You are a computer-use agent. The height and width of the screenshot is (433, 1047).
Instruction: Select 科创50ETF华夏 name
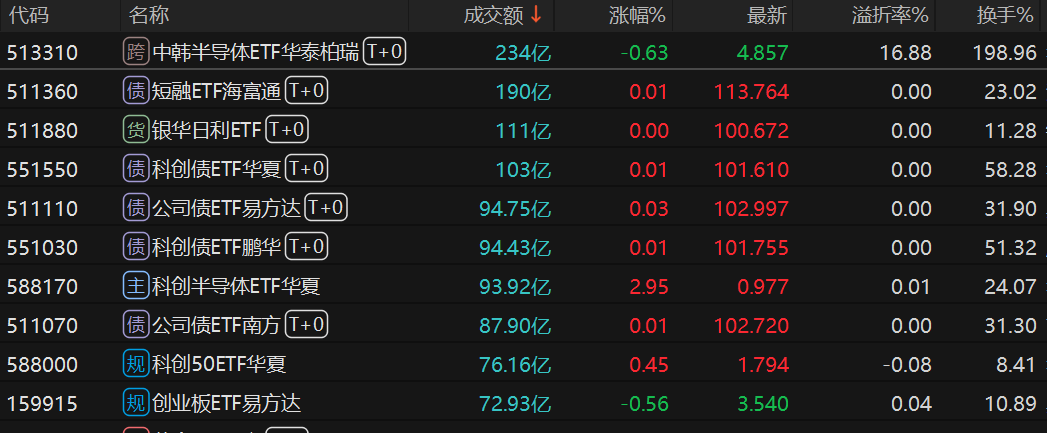(x=220, y=365)
